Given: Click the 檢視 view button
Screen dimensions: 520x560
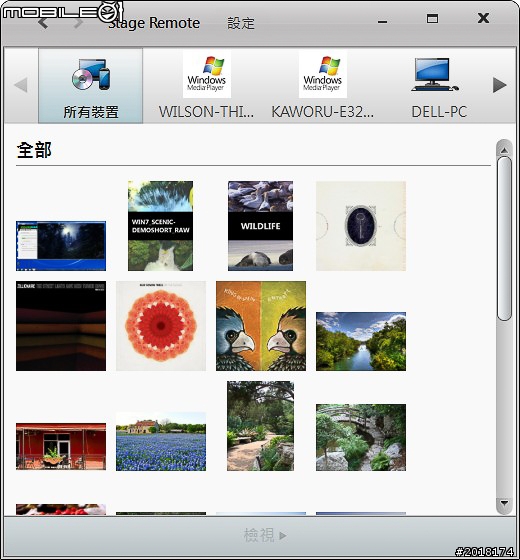Looking at the screenshot, I should tap(265, 535).
